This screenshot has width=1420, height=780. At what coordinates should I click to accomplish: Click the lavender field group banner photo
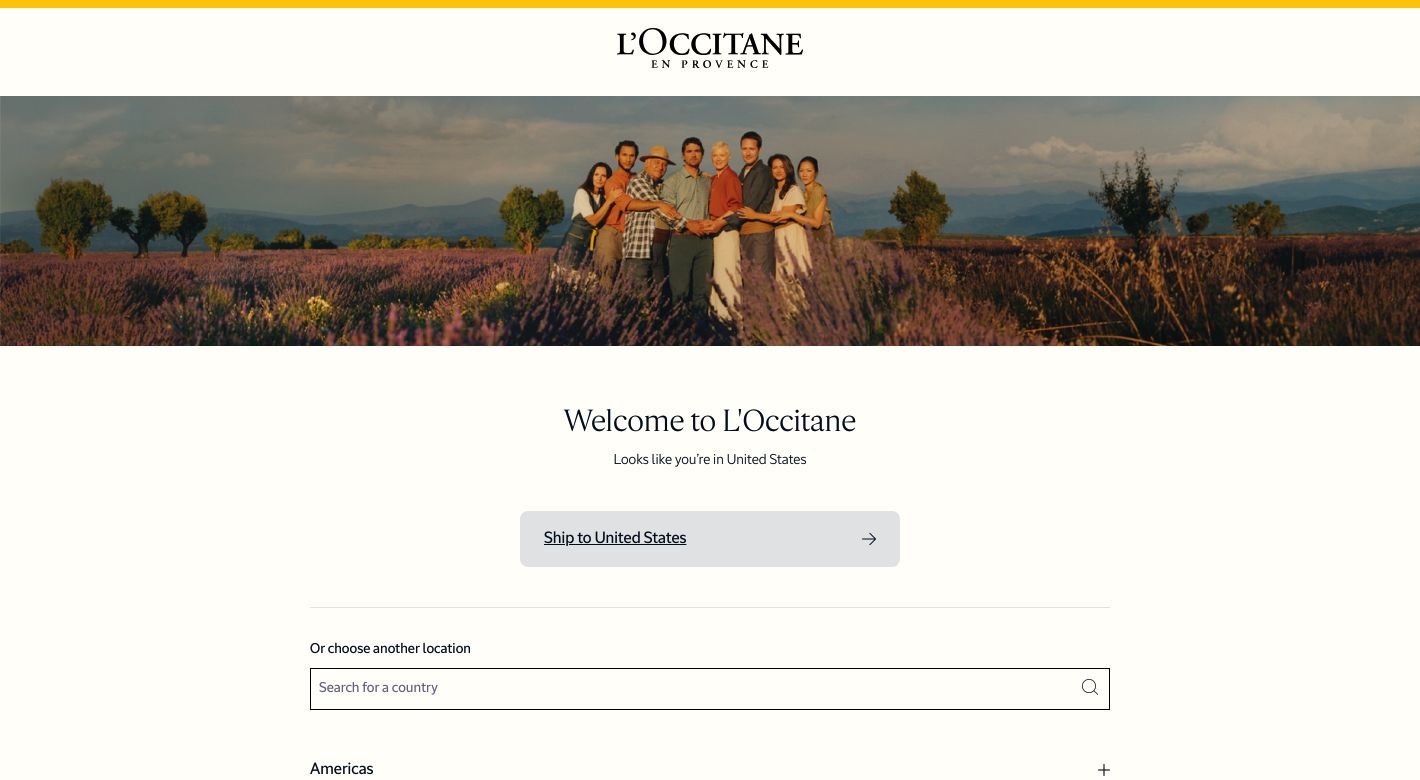point(710,221)
